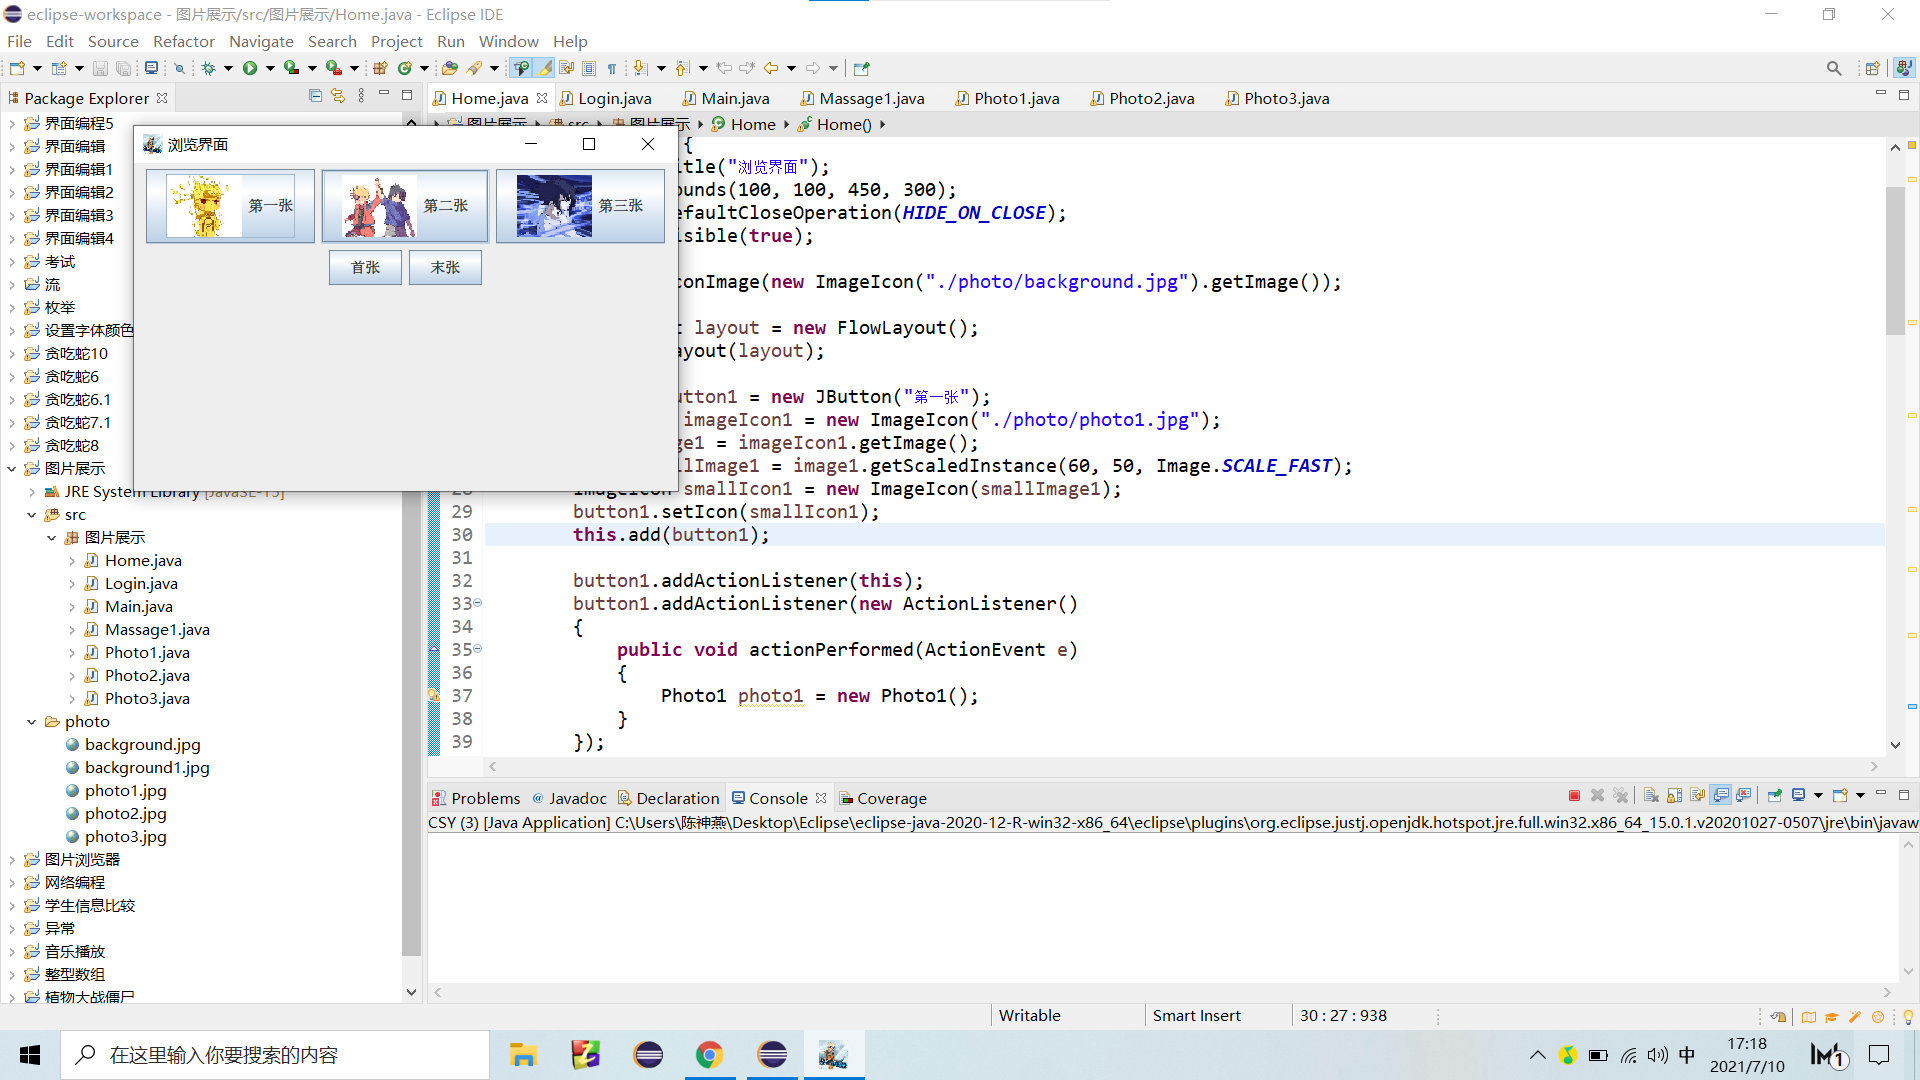1920x1080 pixels.
Task: Click the Save icon in toolbar
Action: [100, 68]
